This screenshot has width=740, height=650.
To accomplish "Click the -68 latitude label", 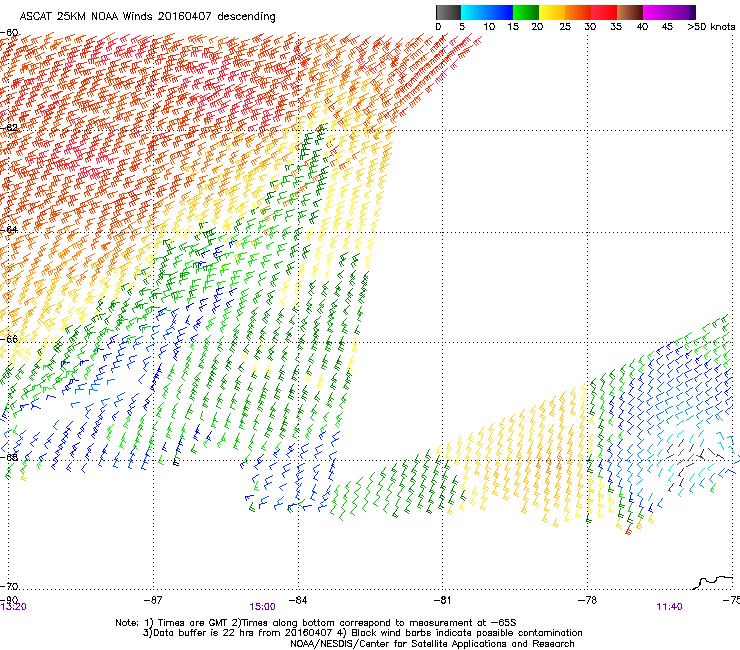I will click(x=9, y=457).
